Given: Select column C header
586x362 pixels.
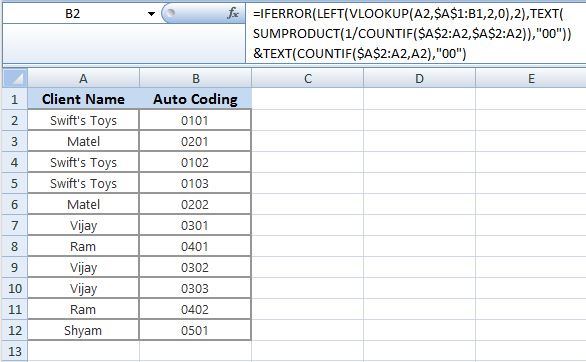Looking at the screenshot, I should coord(308,78).
